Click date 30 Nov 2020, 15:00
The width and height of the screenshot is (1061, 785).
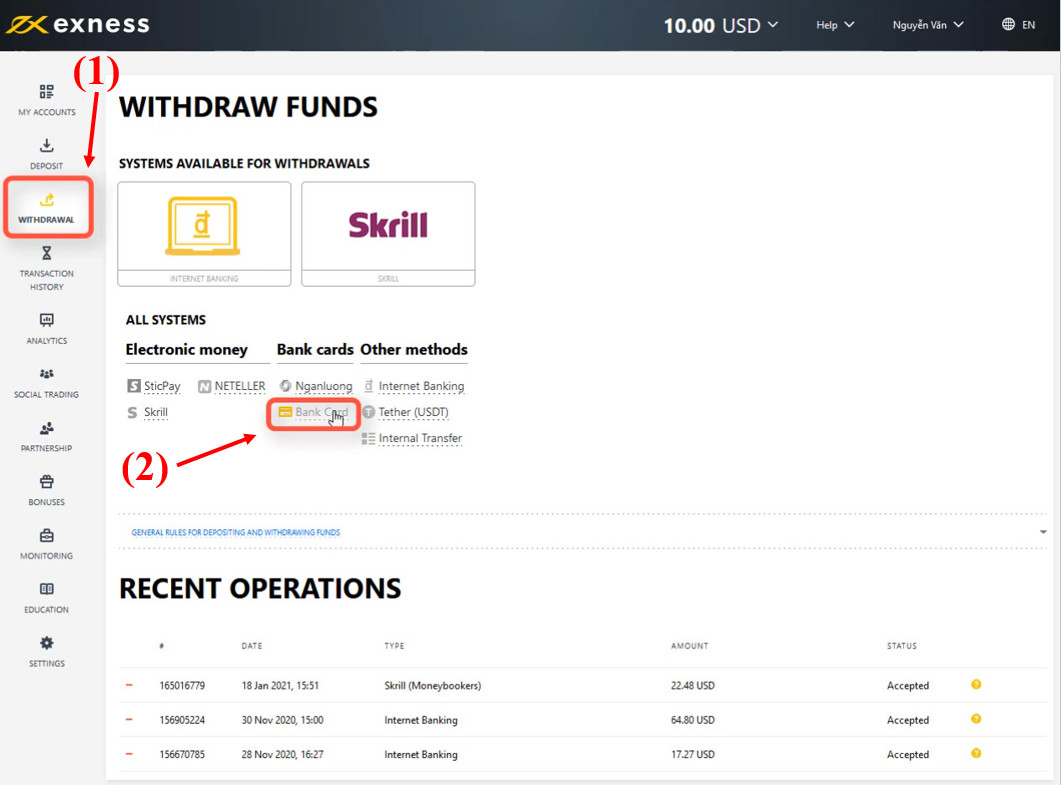(x=283, y=720)
